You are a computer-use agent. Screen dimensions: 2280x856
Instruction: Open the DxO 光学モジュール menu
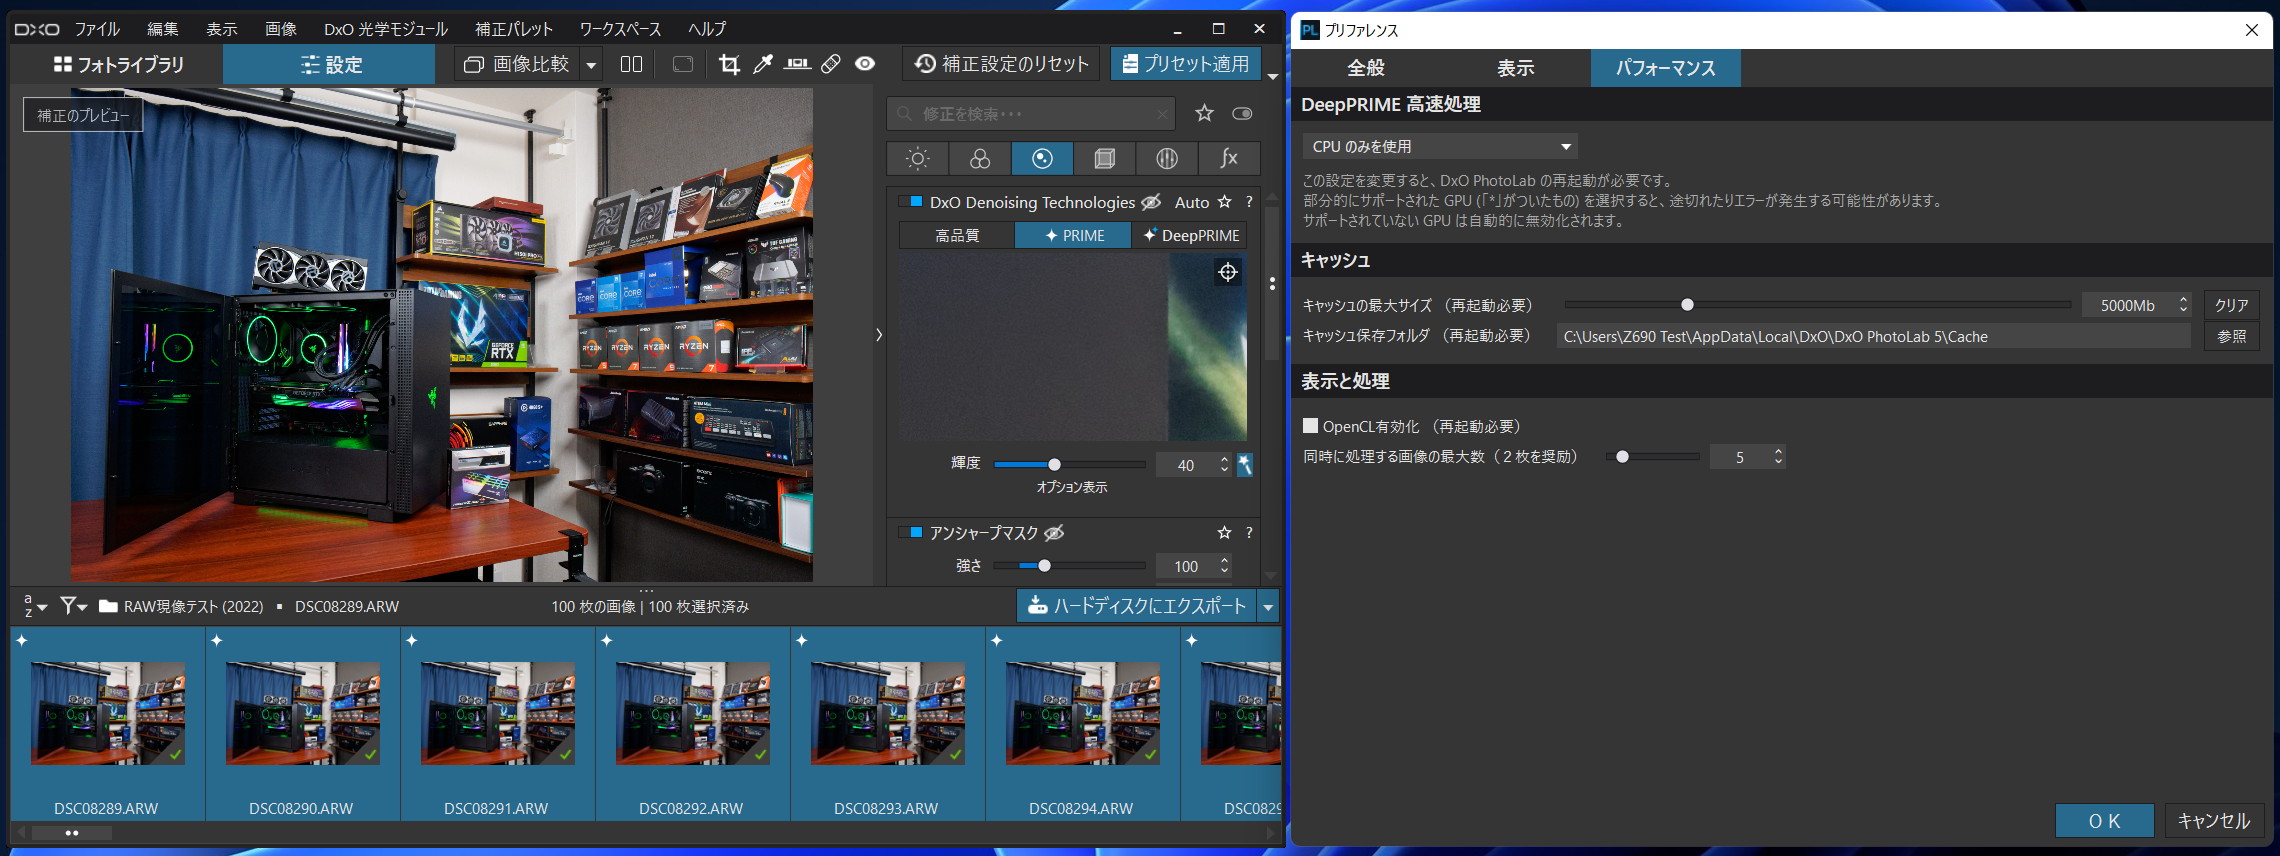385,29
